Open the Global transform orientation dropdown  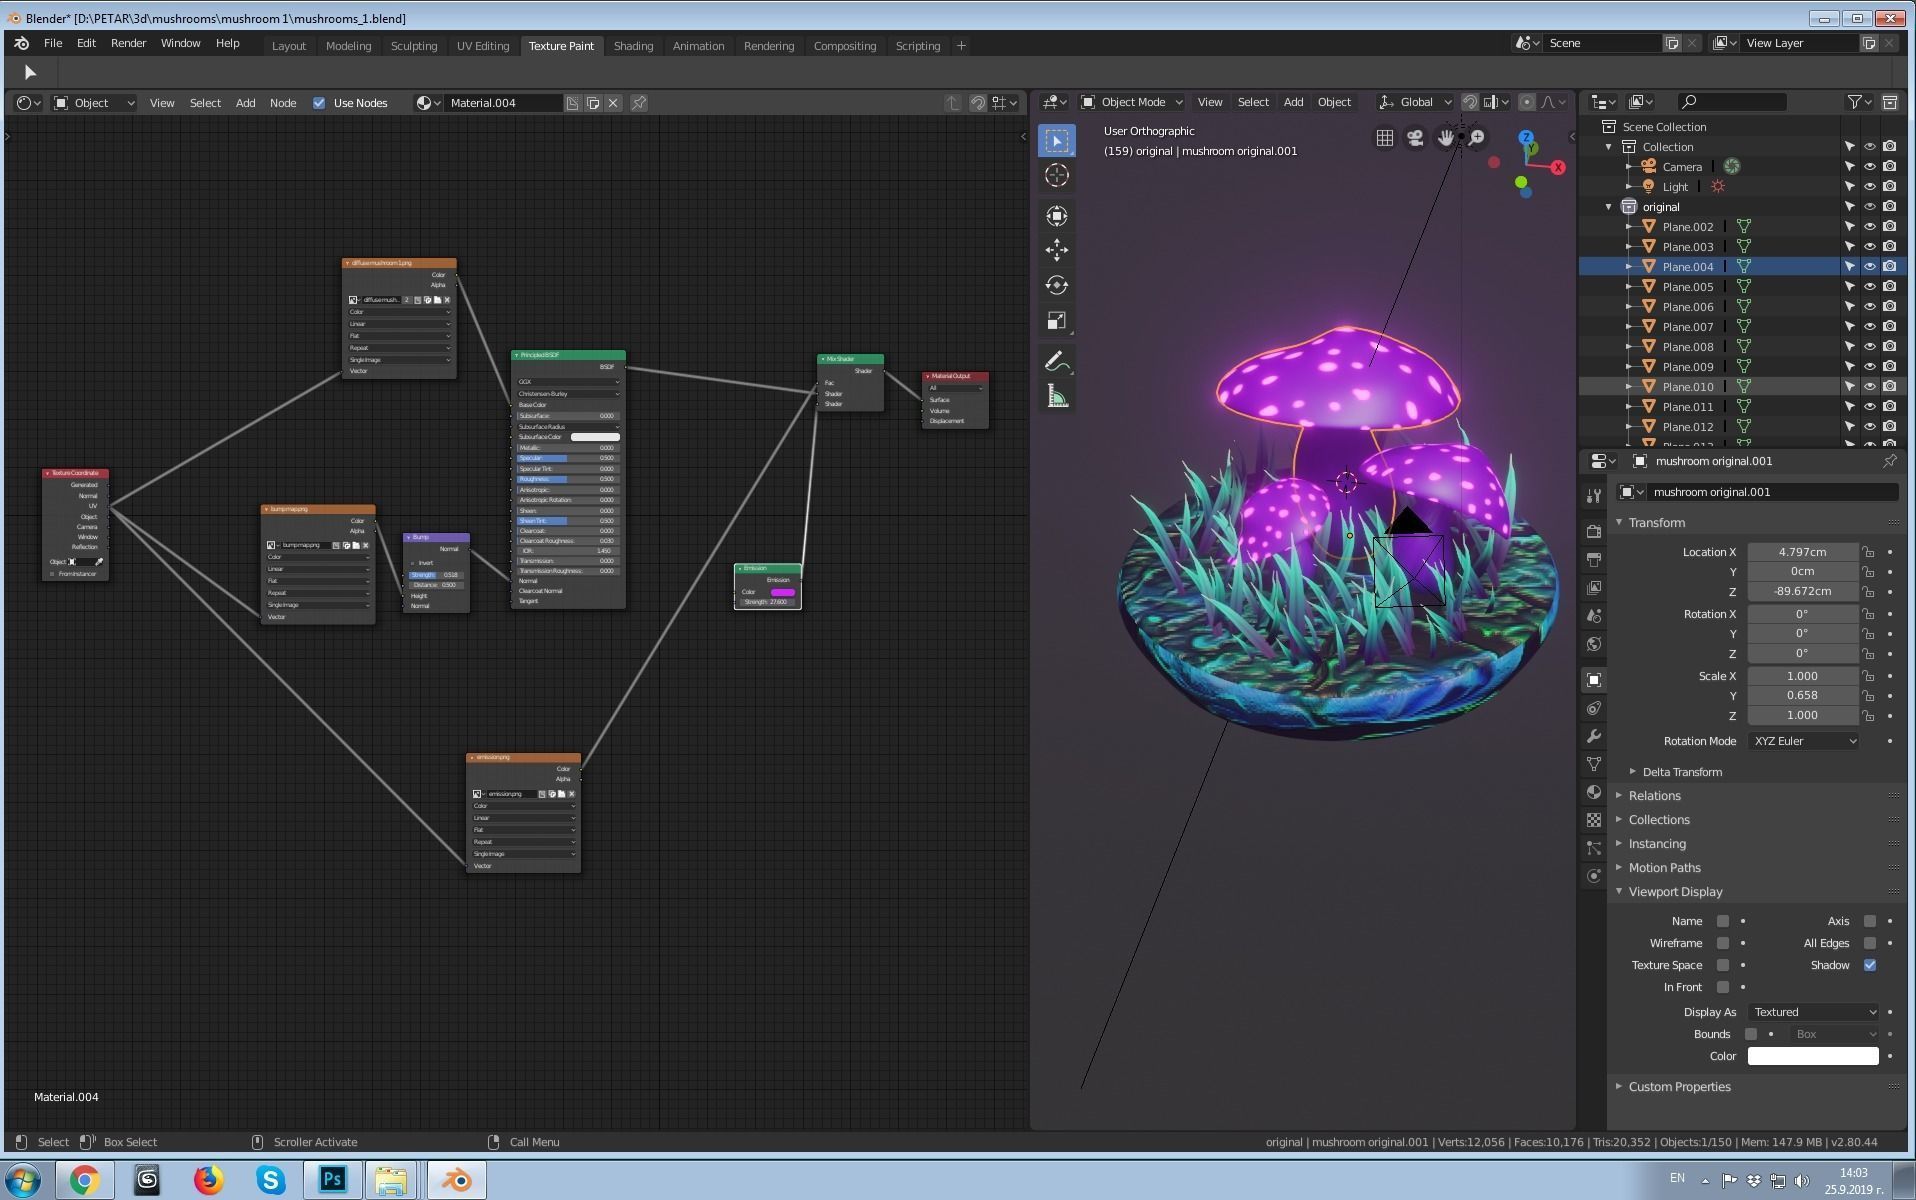click(x=1415, y=102)
